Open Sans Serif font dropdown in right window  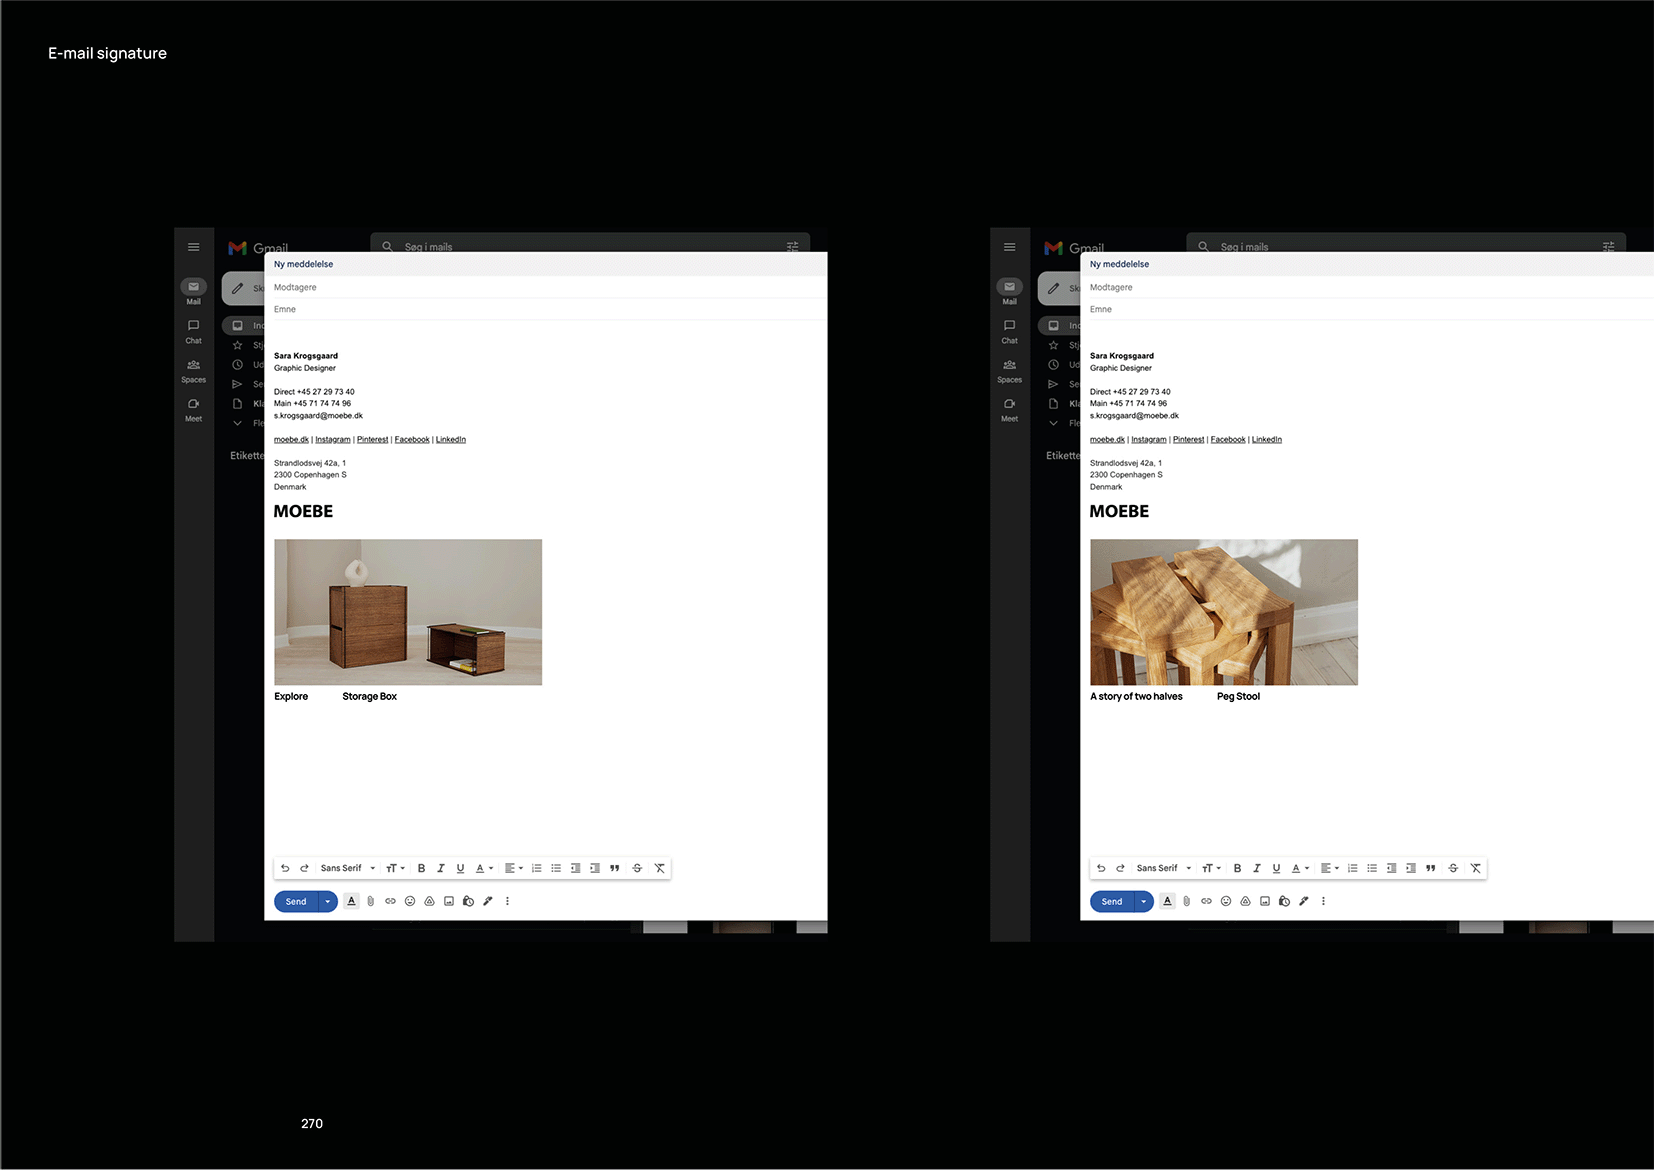[1164, 868]
